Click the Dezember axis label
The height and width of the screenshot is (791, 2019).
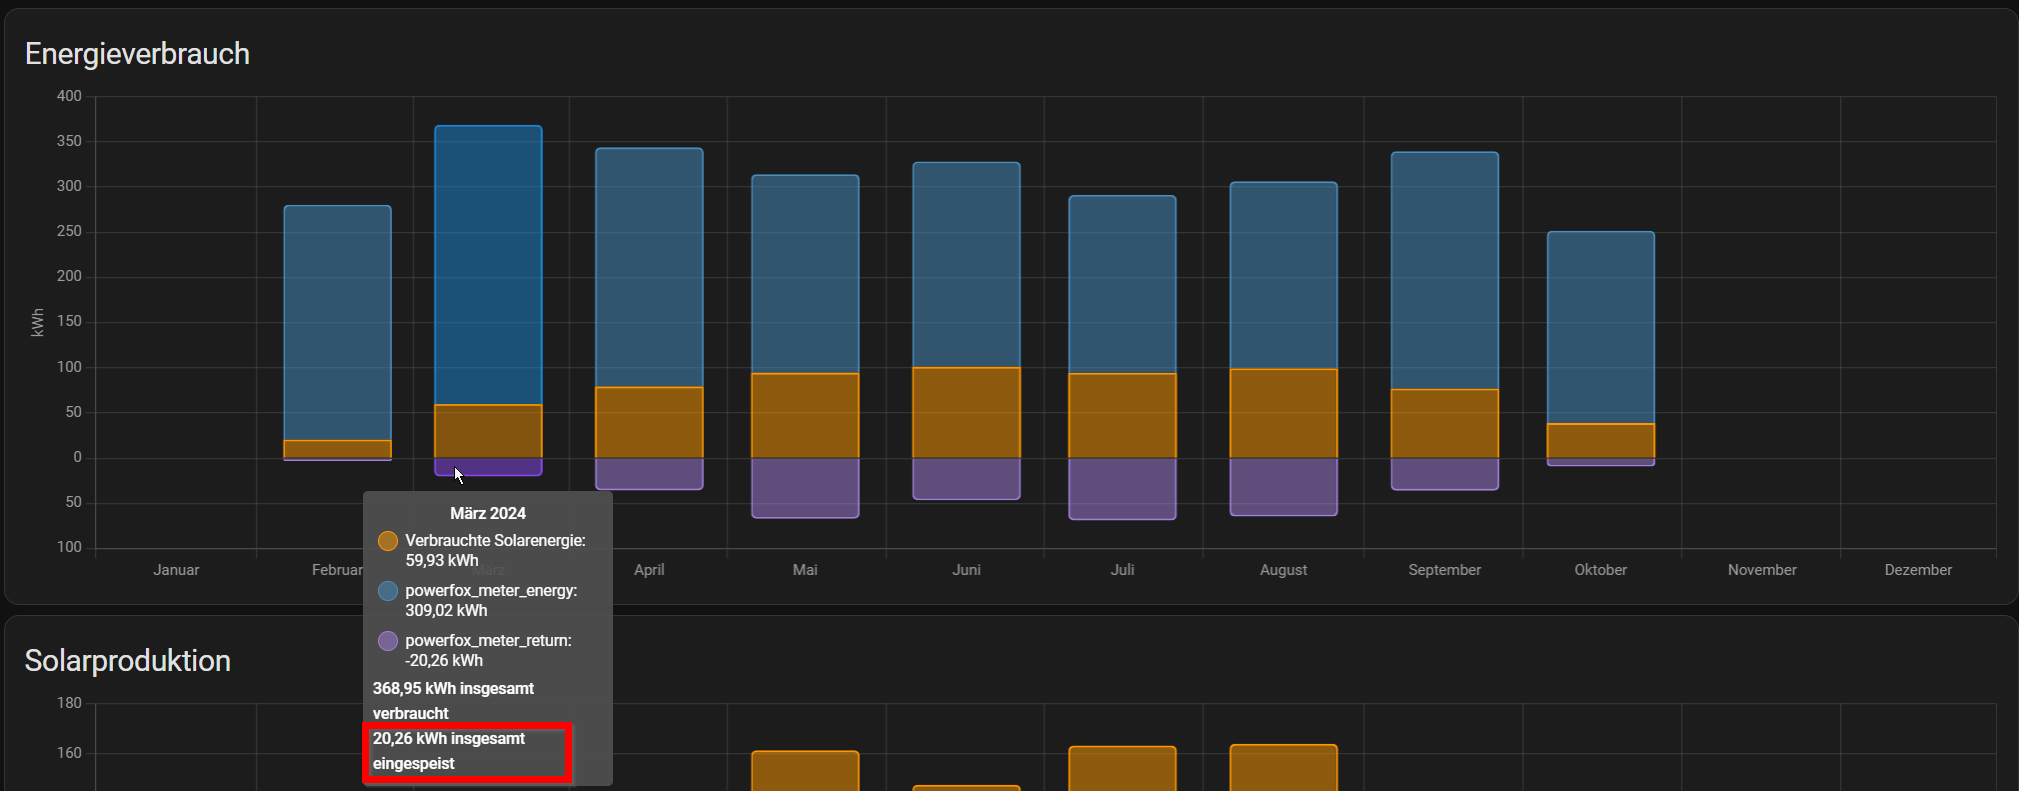(x=1918, y=570)
